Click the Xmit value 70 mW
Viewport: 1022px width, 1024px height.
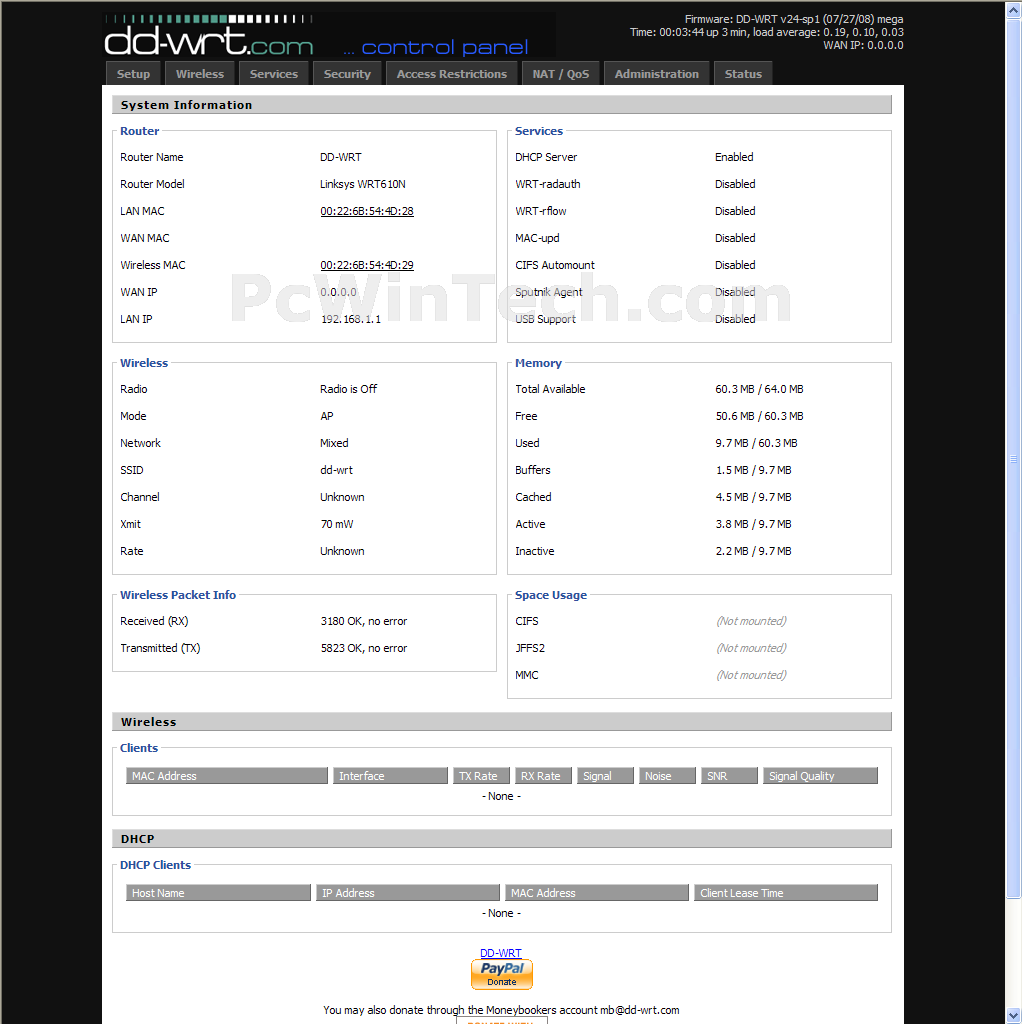[x=337, y=524]
